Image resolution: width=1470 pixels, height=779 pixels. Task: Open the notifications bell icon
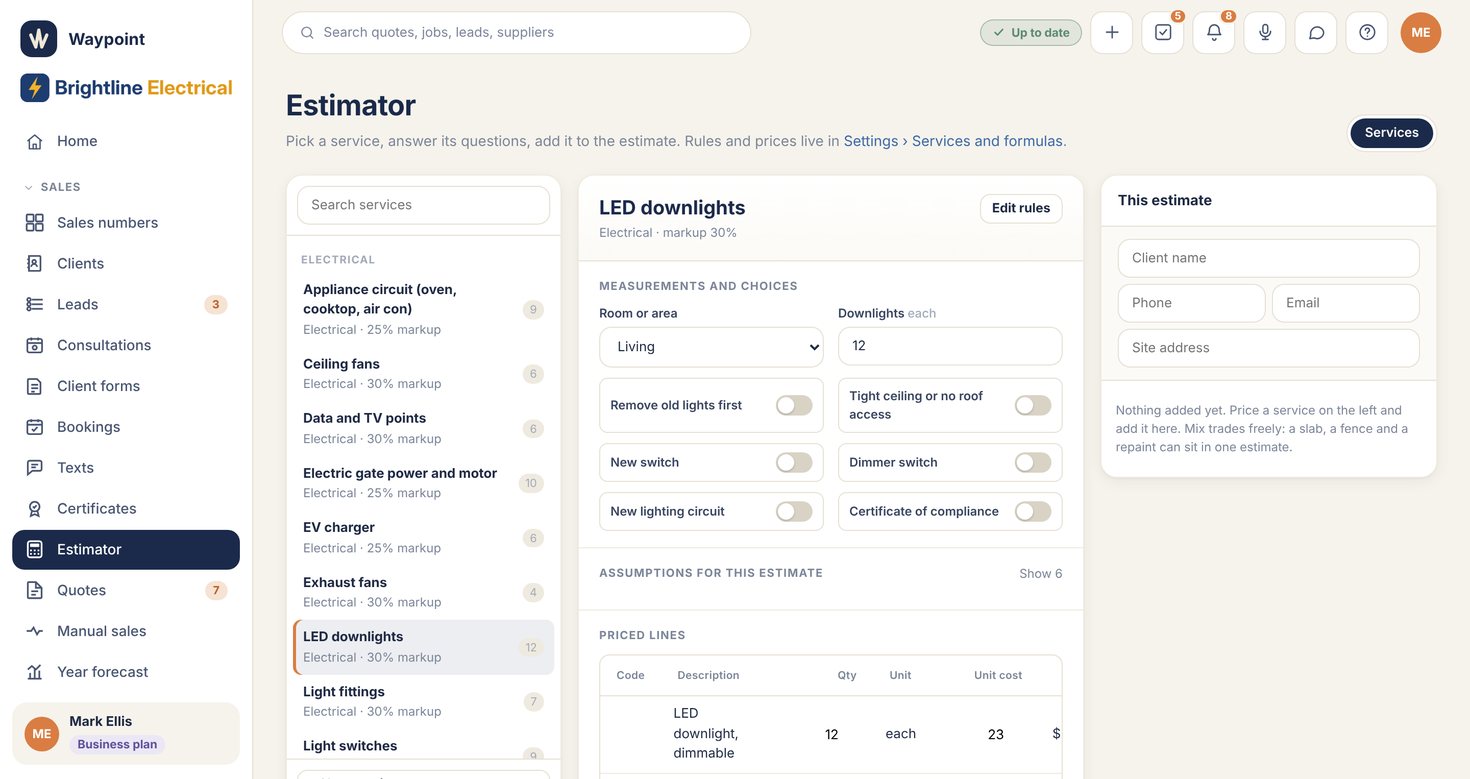click(1214, 32)
